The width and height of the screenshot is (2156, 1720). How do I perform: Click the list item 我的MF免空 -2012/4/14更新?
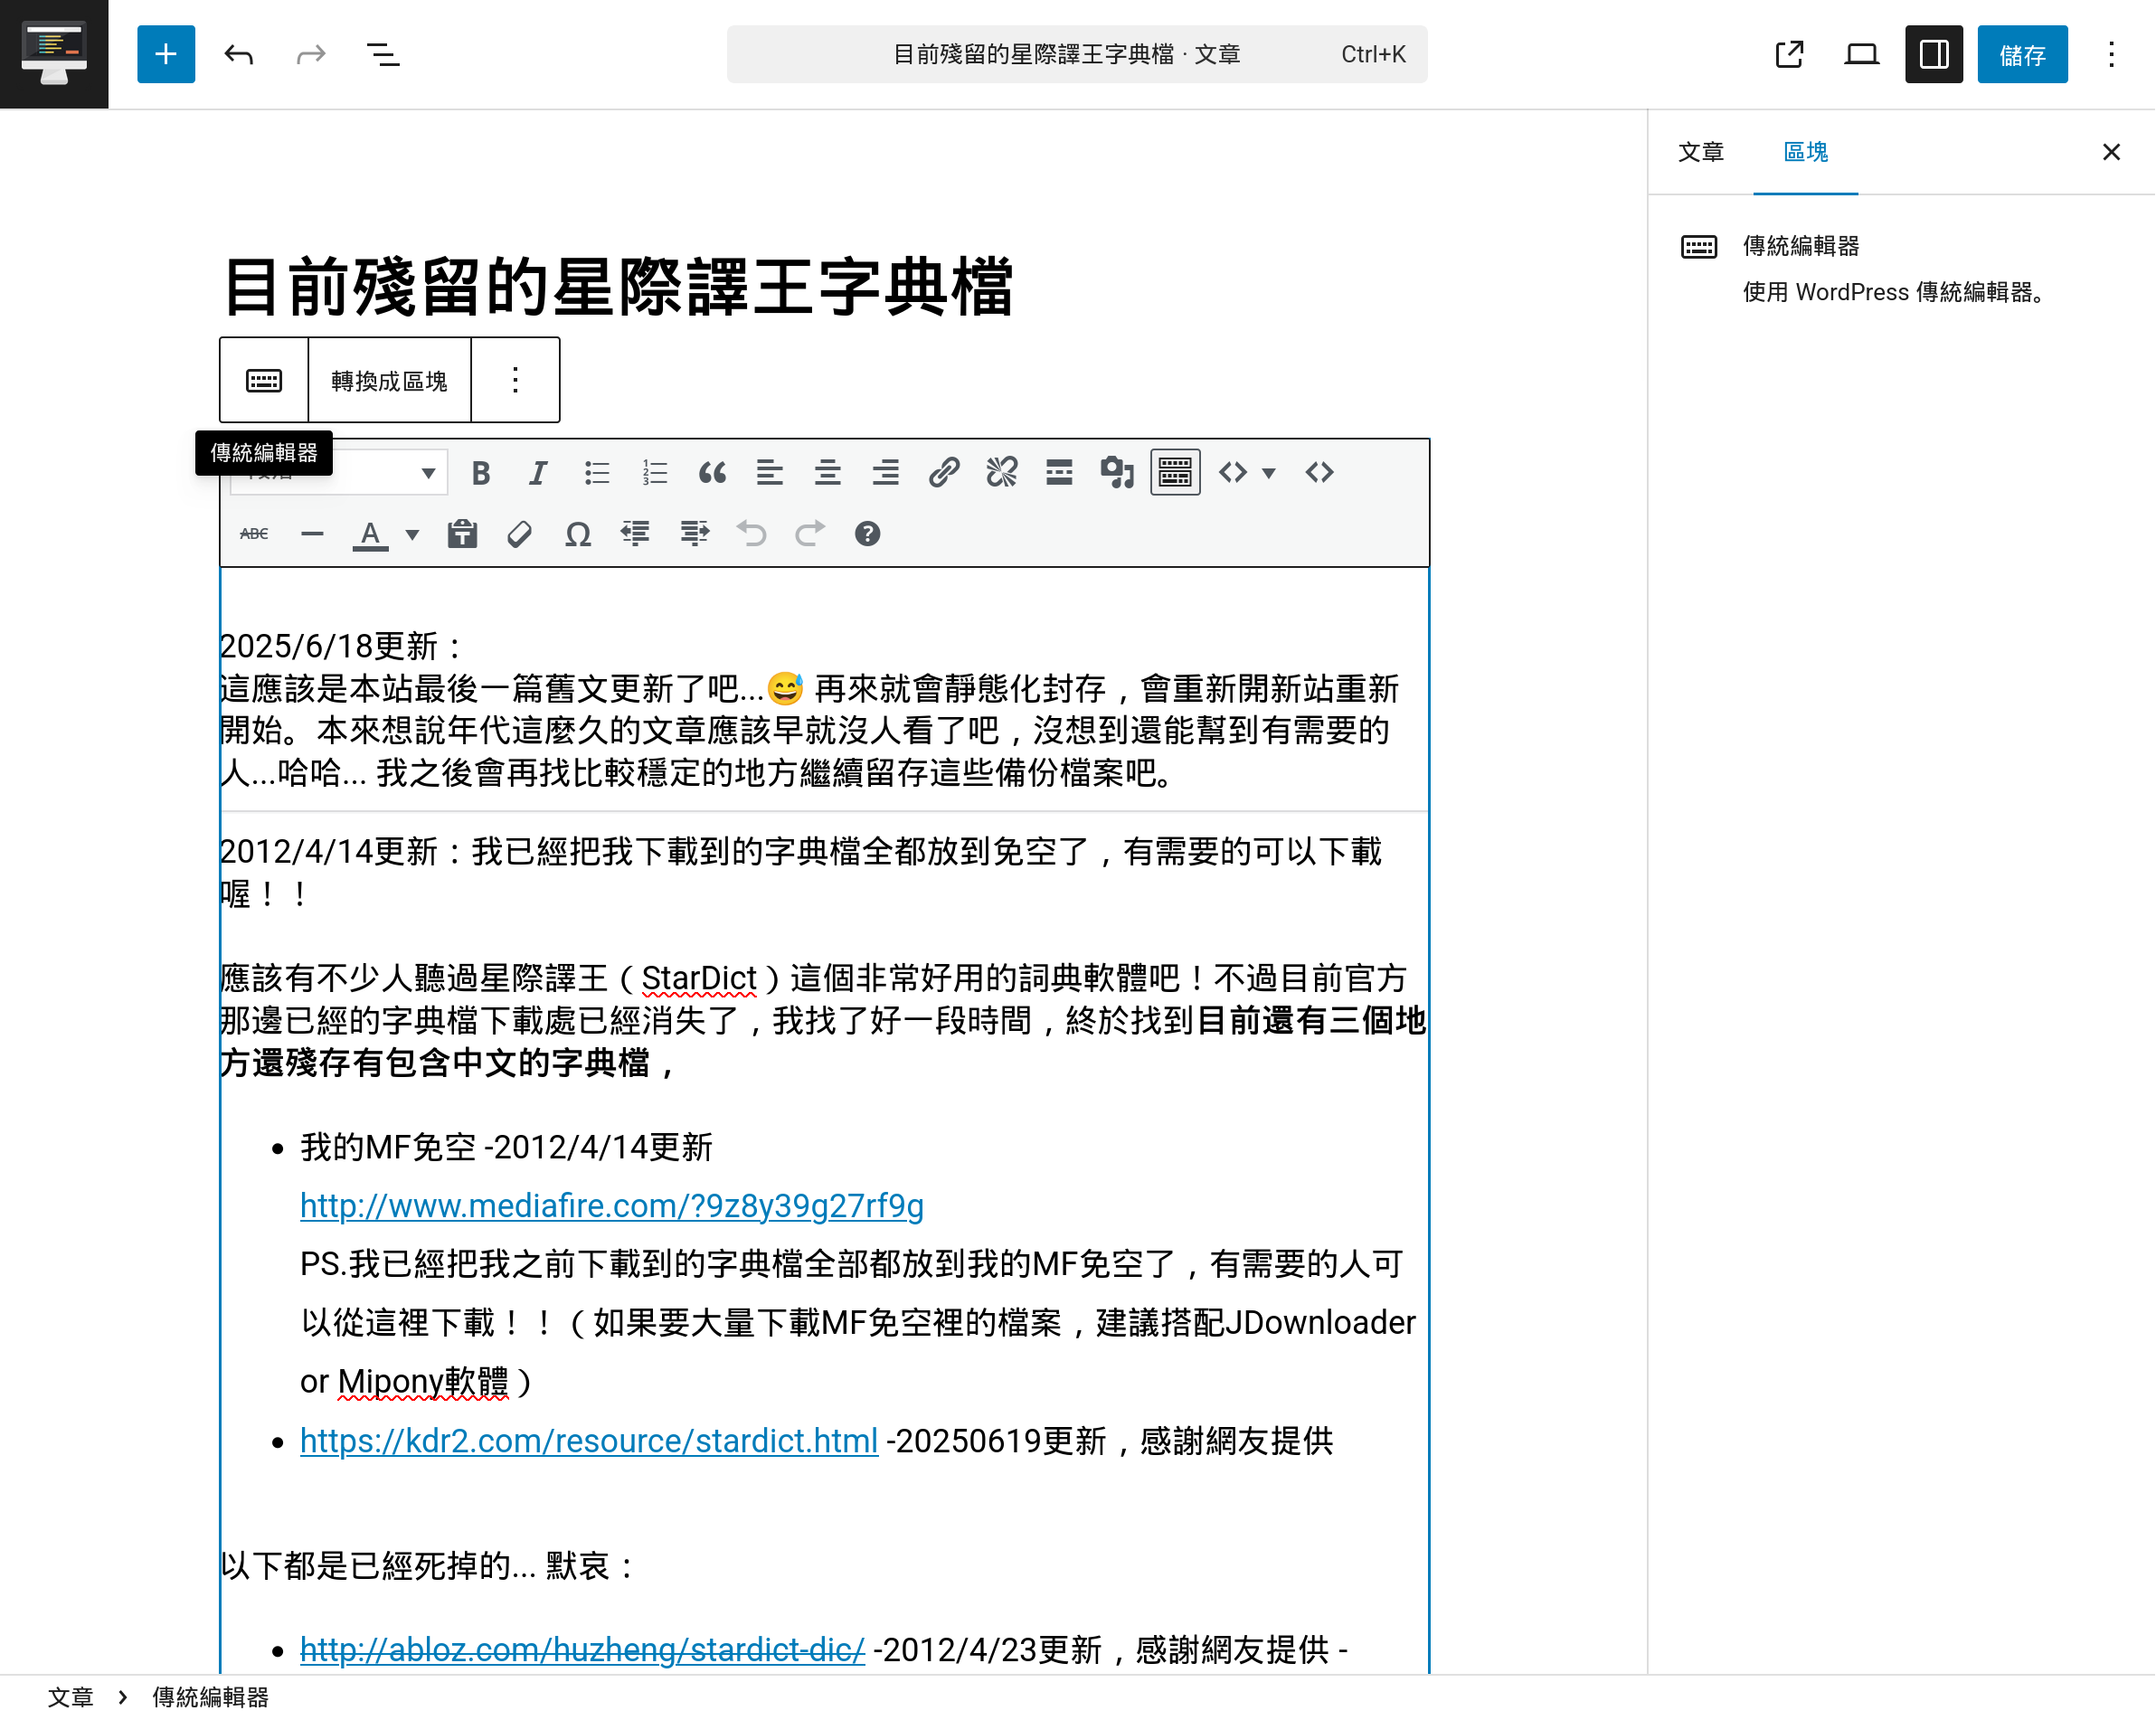[x=506, y=1147]
